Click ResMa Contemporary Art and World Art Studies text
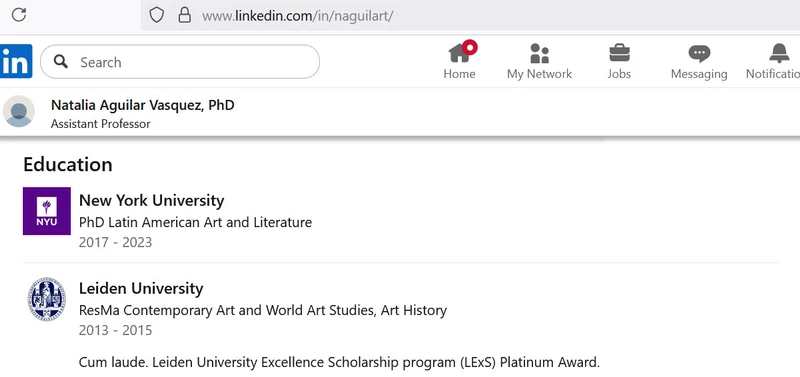The image size is (800, 377). [263, 310]
